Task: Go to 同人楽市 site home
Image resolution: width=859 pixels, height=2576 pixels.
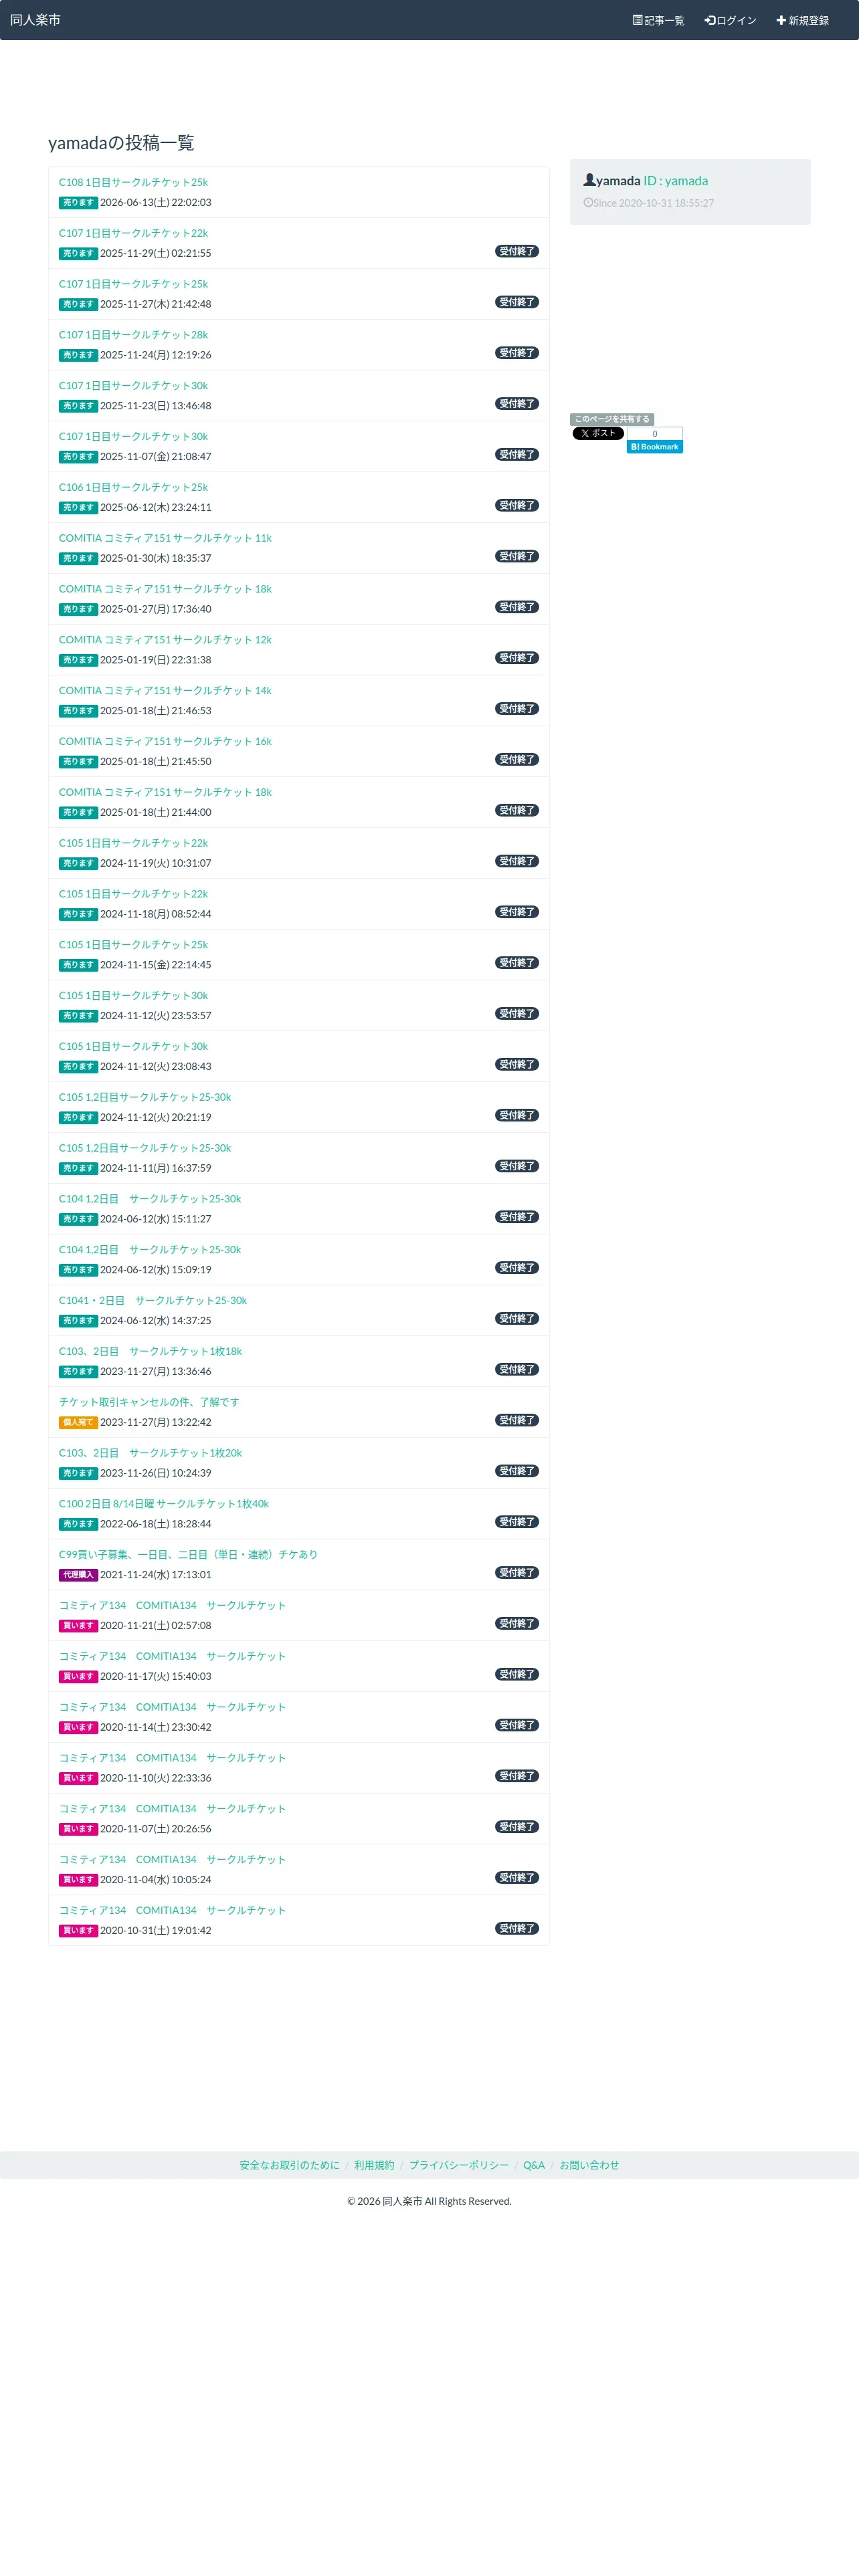Action: point(35,20)
